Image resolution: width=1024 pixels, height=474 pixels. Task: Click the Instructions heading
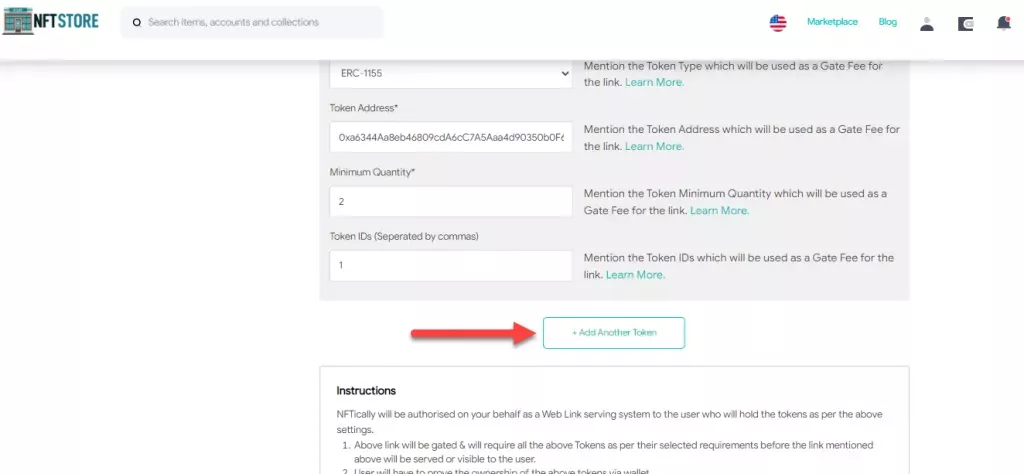click(x=366, y=391)
